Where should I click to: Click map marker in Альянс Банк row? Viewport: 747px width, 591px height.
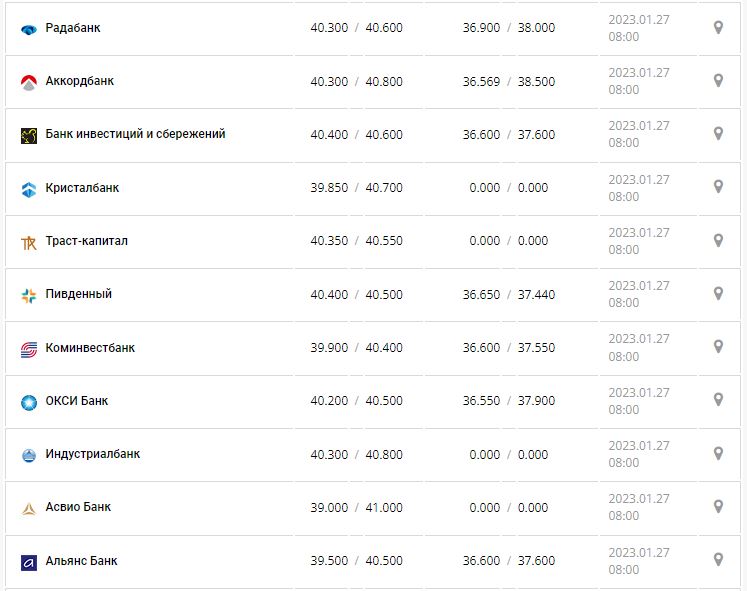718,560
